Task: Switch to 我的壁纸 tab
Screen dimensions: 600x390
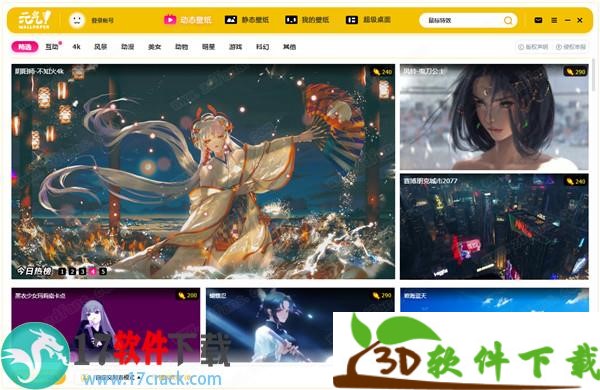Action: [315, 20]
